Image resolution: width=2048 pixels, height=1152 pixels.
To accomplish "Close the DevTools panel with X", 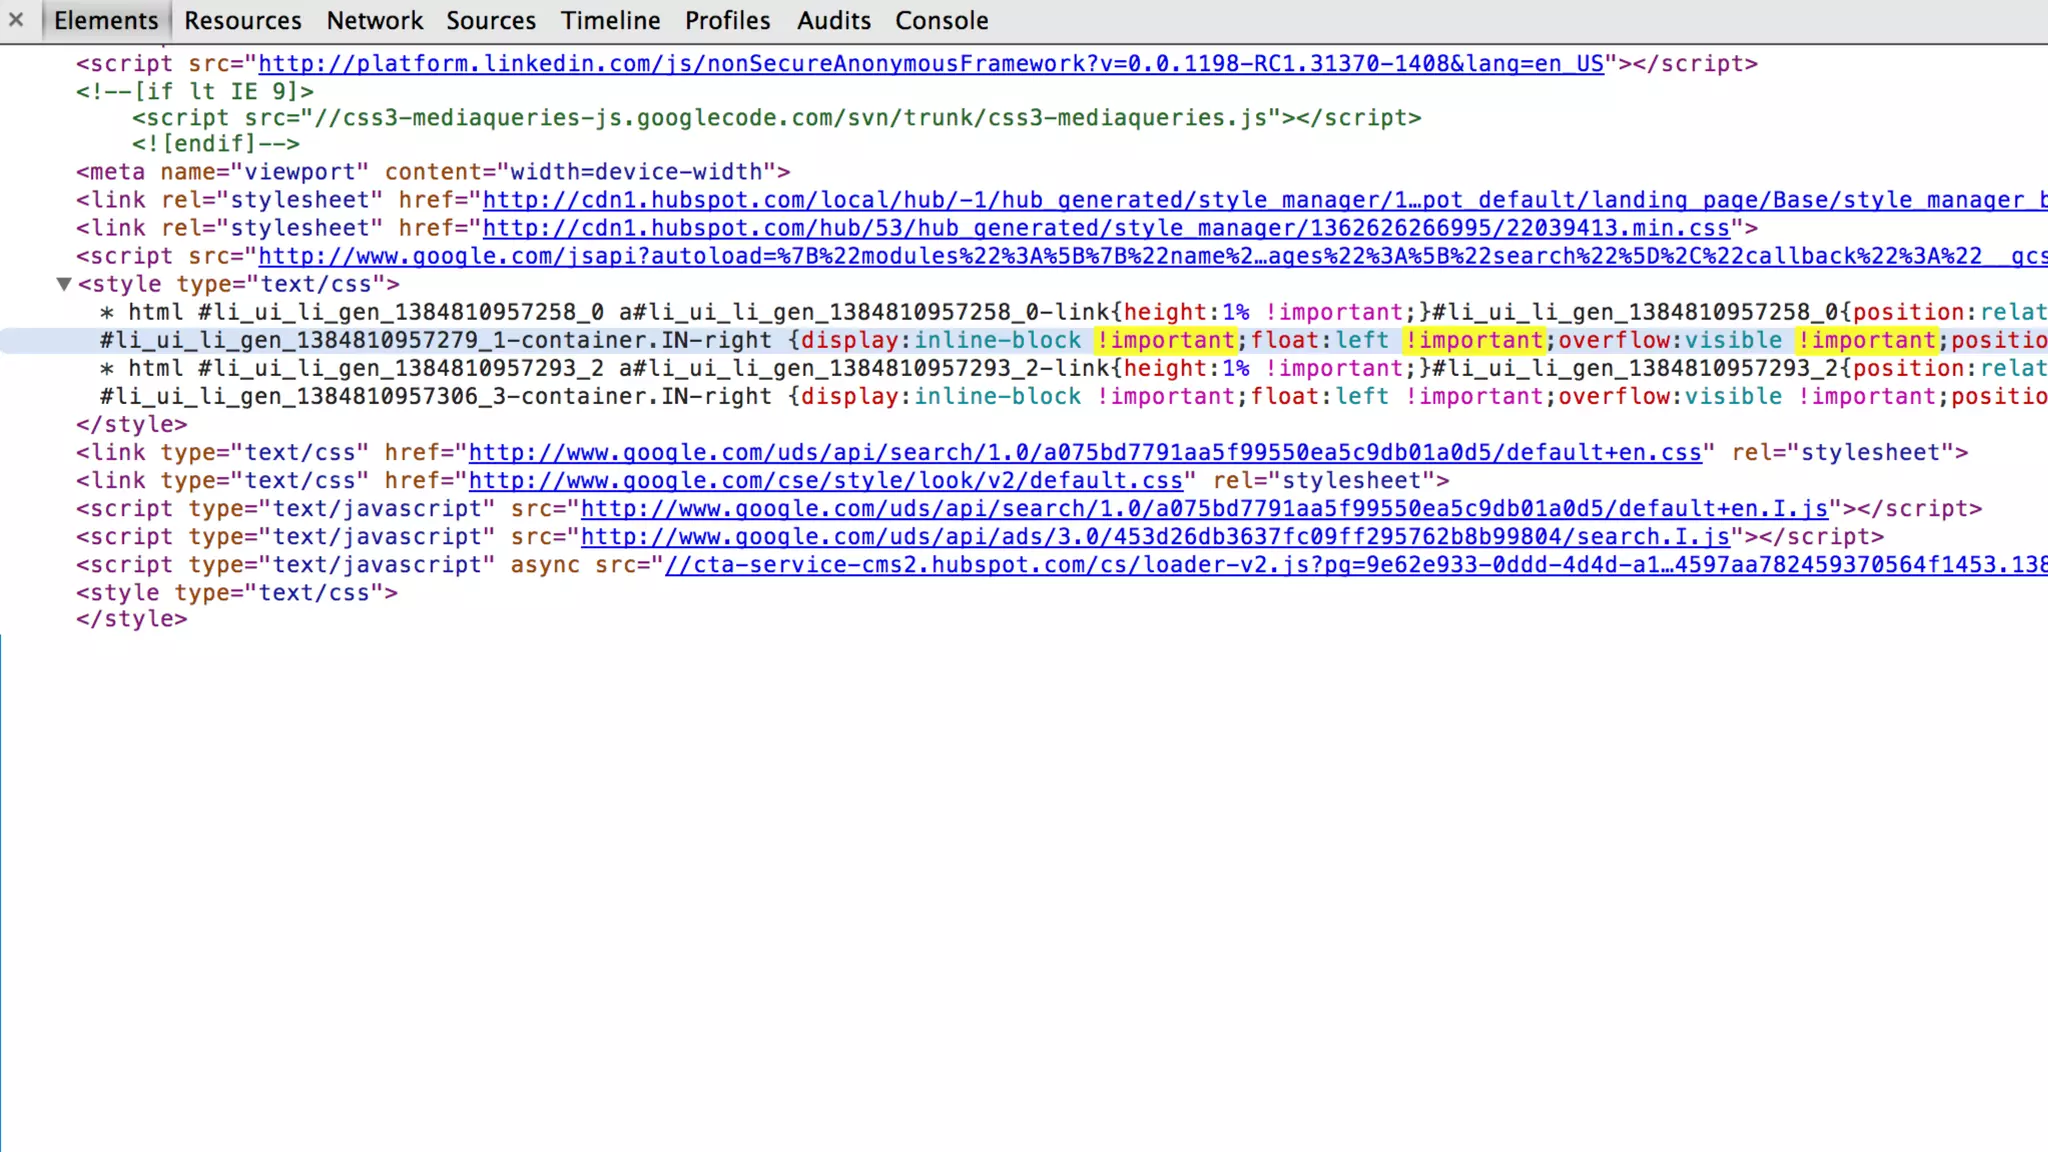I will [16, 20].
